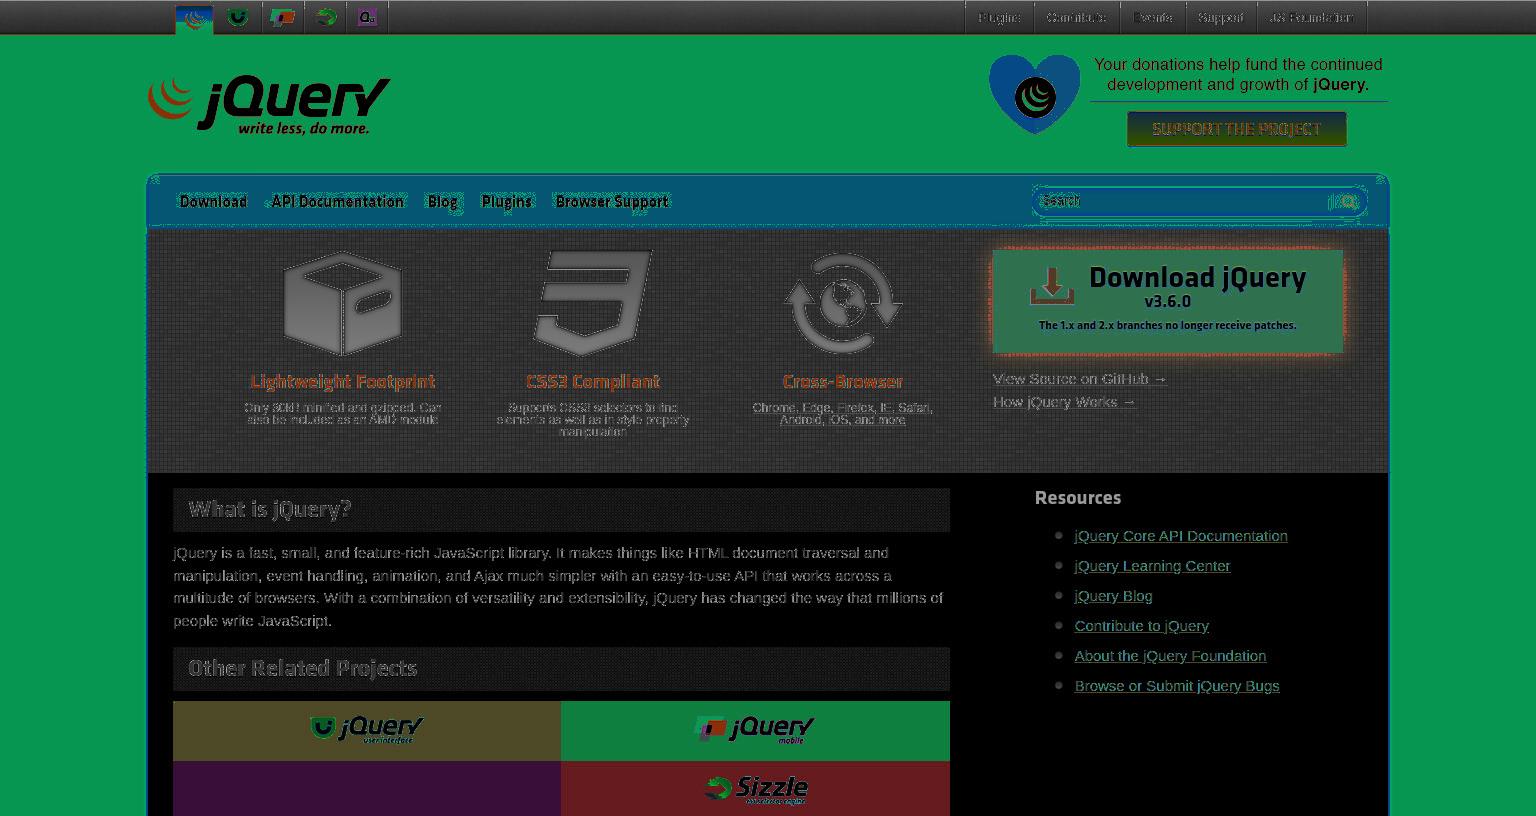Open Support in the top bar

pyautogui.click(x=1220, y=18)
